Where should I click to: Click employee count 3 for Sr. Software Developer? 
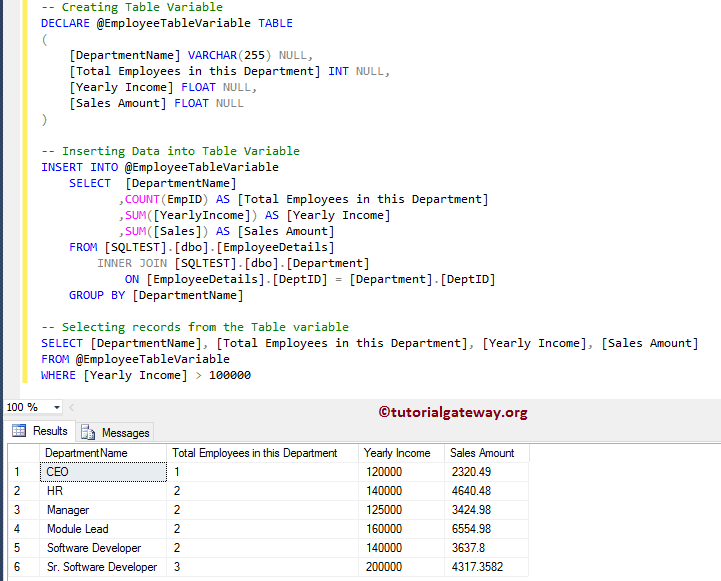(262, 567)
